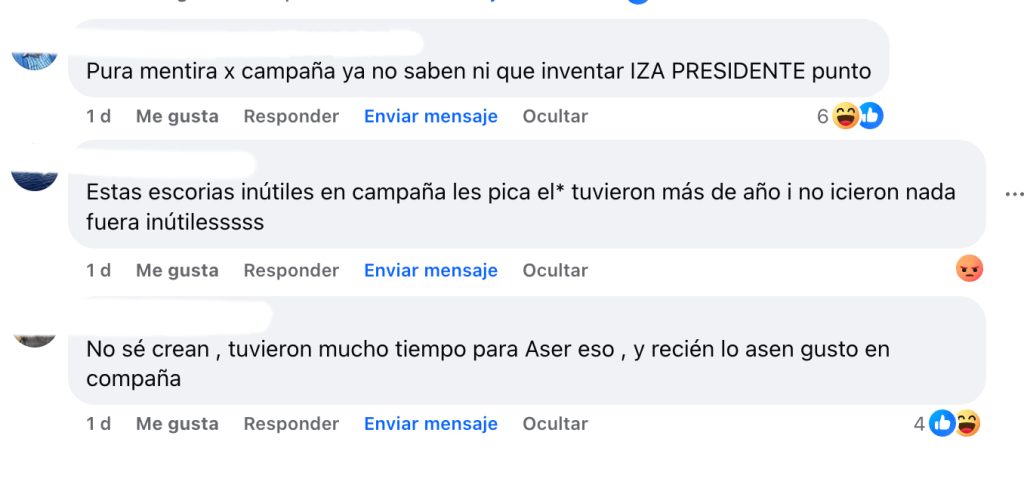Click the laughing emoji on the IZA PRESIDENTE comment
The height and width of the screenshot is (482, 1024).
tap(845, 116)
